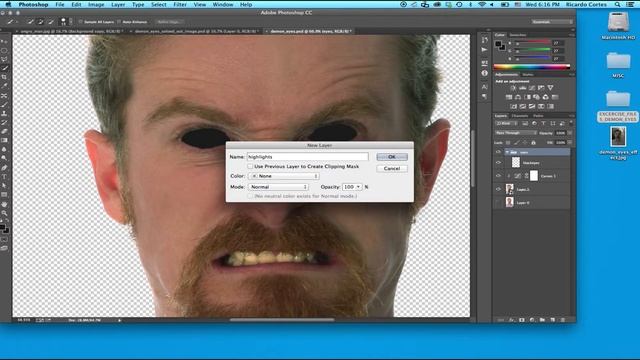Hide the blackeyes layer

(x=498, y=162)
